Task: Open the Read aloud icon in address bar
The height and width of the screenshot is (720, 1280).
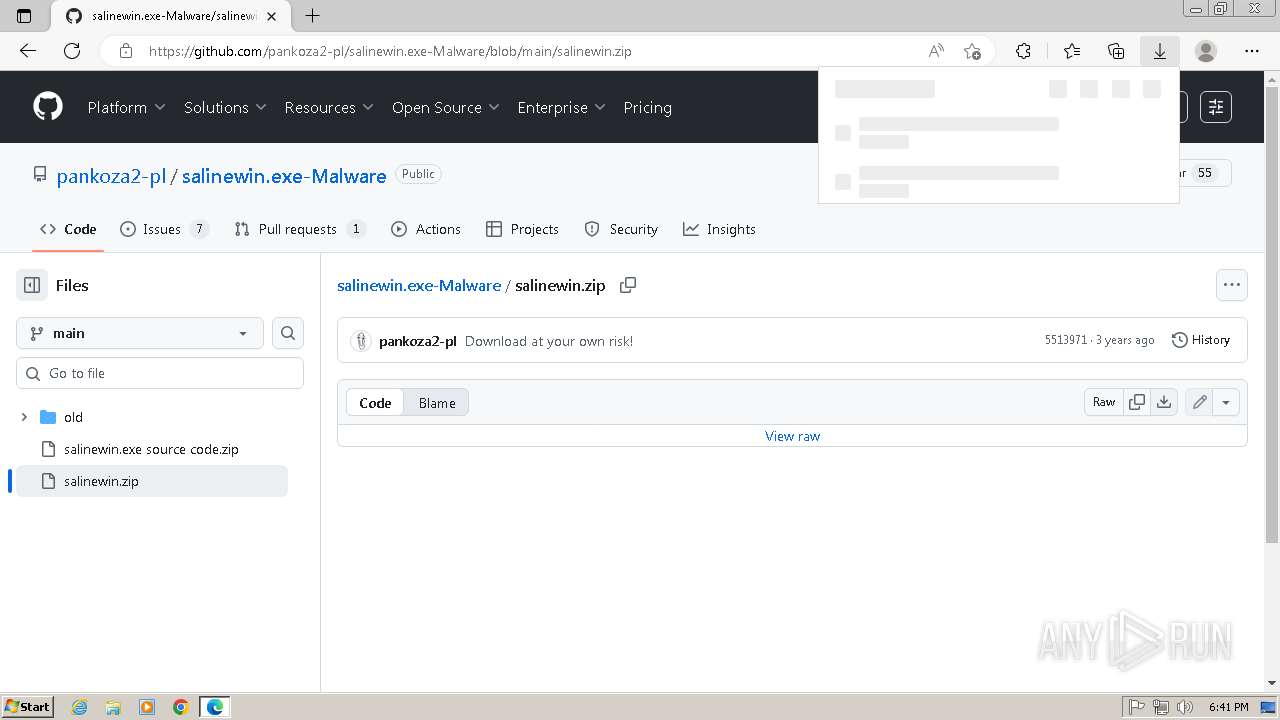Action: (x=936, y=51)
